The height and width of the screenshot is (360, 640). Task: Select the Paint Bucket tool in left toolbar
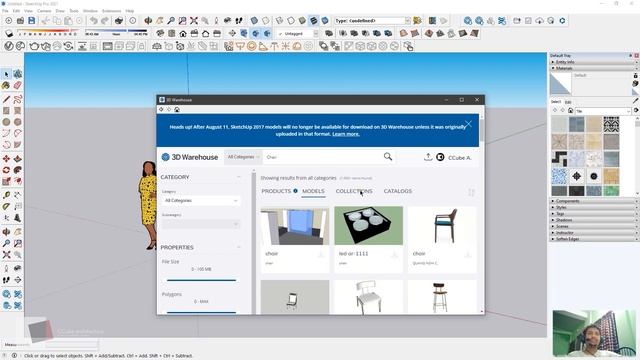(x=6, y=85)
